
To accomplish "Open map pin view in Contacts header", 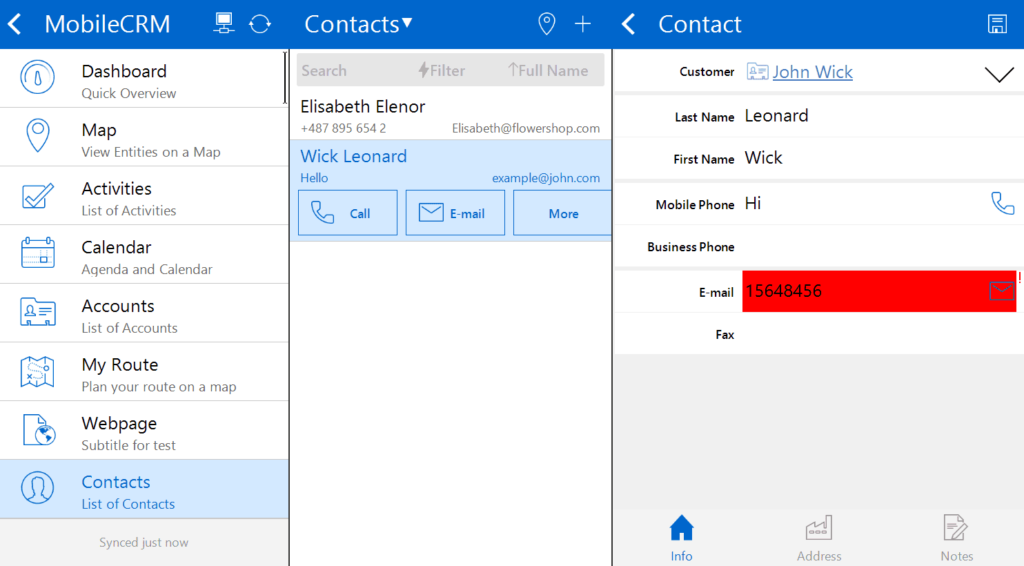I will pos(547,24).
